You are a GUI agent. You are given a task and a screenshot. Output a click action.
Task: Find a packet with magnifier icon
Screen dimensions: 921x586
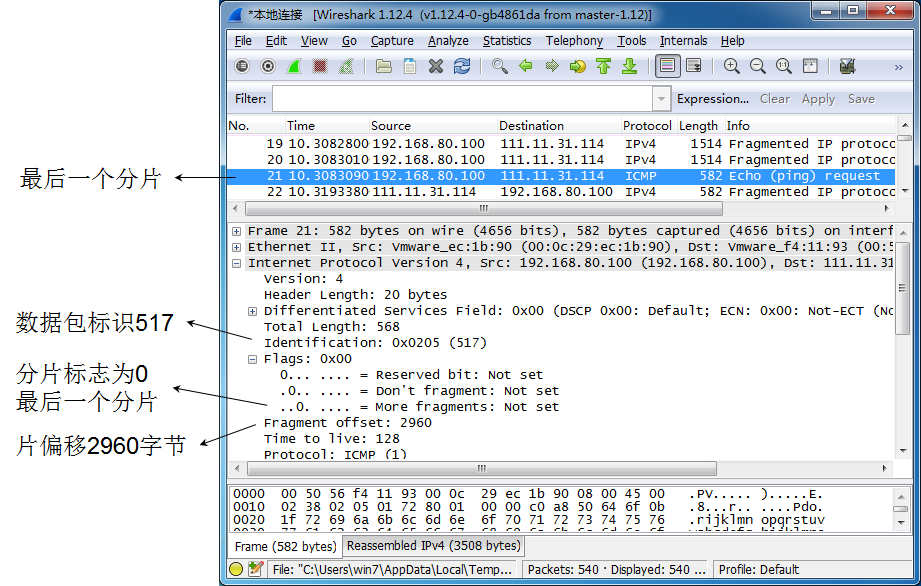point(500,66)
